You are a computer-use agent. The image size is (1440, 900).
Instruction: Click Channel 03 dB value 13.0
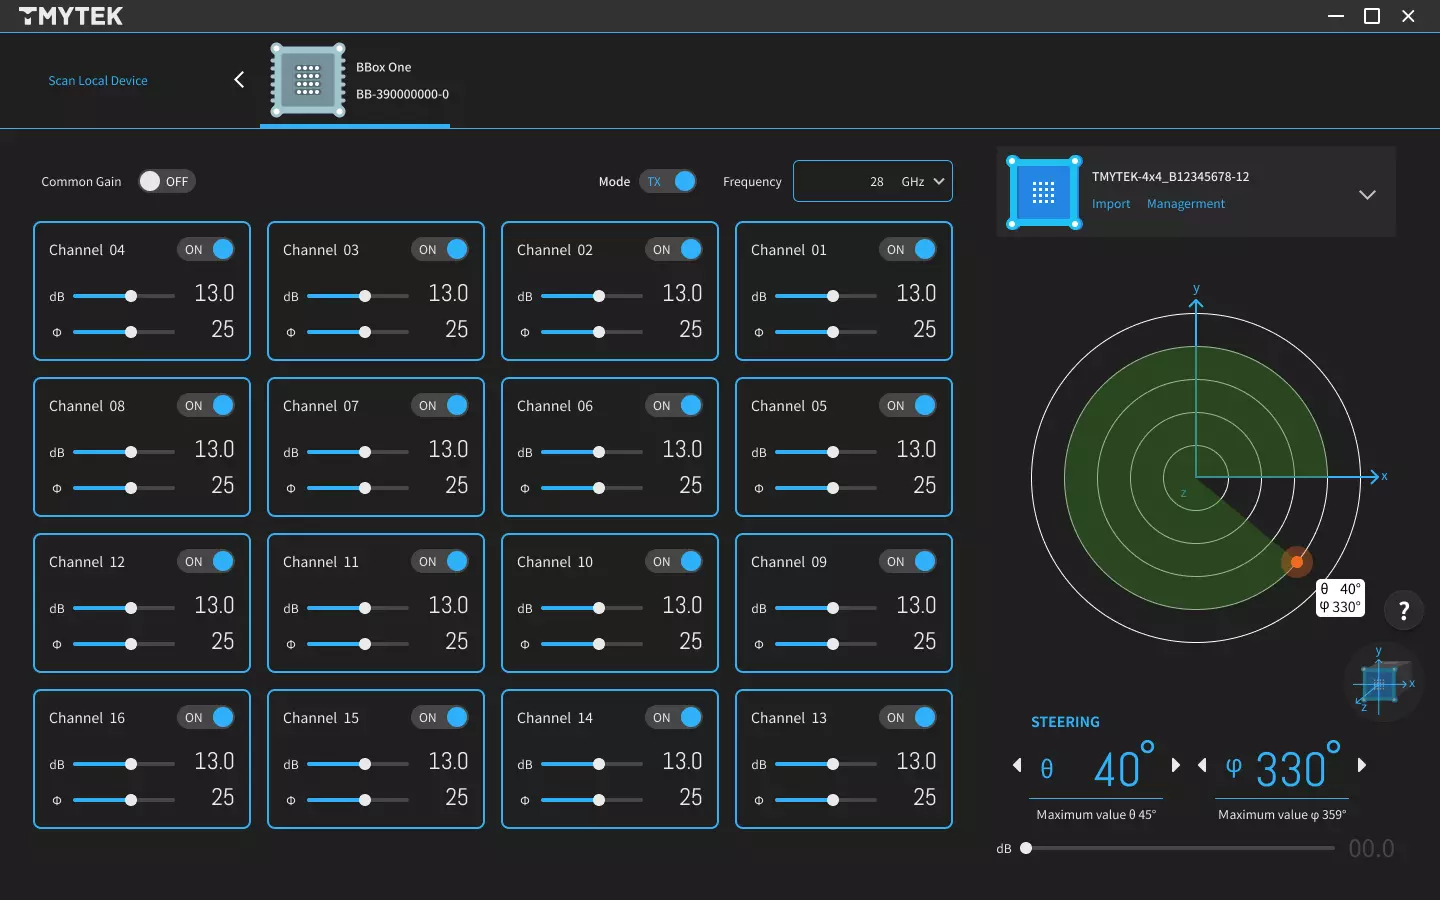click(448, 293)
